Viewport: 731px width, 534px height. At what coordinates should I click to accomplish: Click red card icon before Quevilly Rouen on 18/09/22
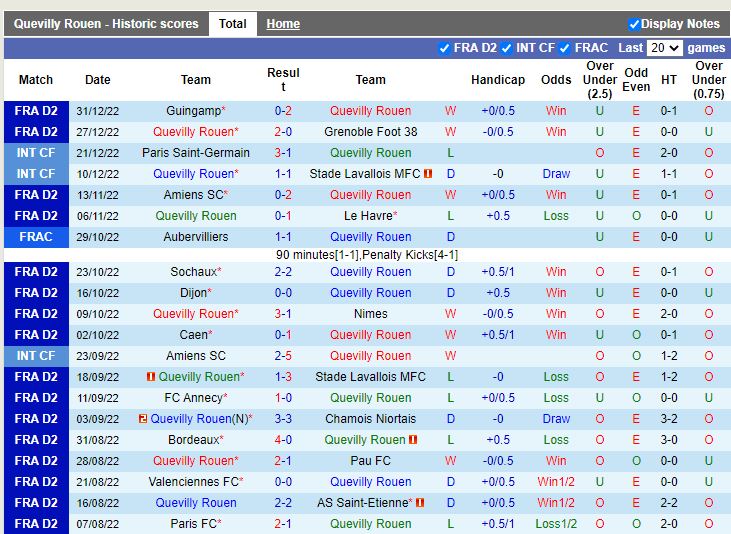coord(151,377)
